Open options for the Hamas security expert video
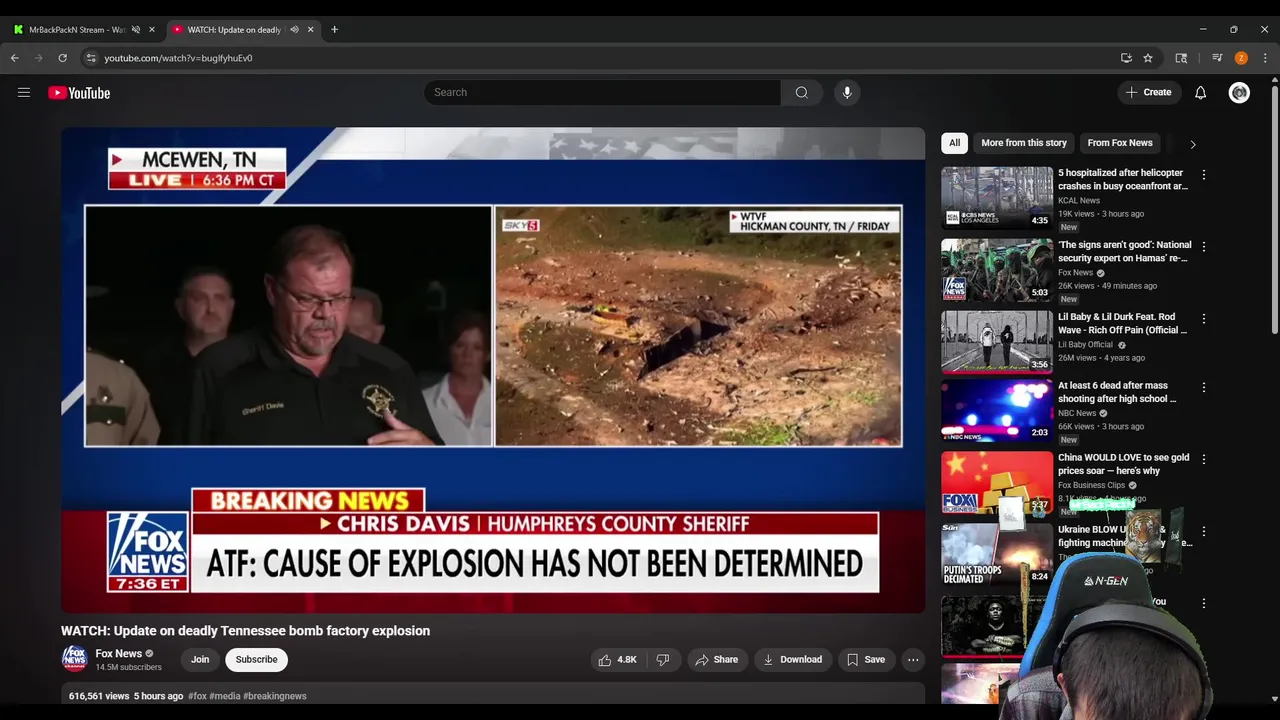The height and width of the screenshot is (720, 1280). [x=1203, y=246]
